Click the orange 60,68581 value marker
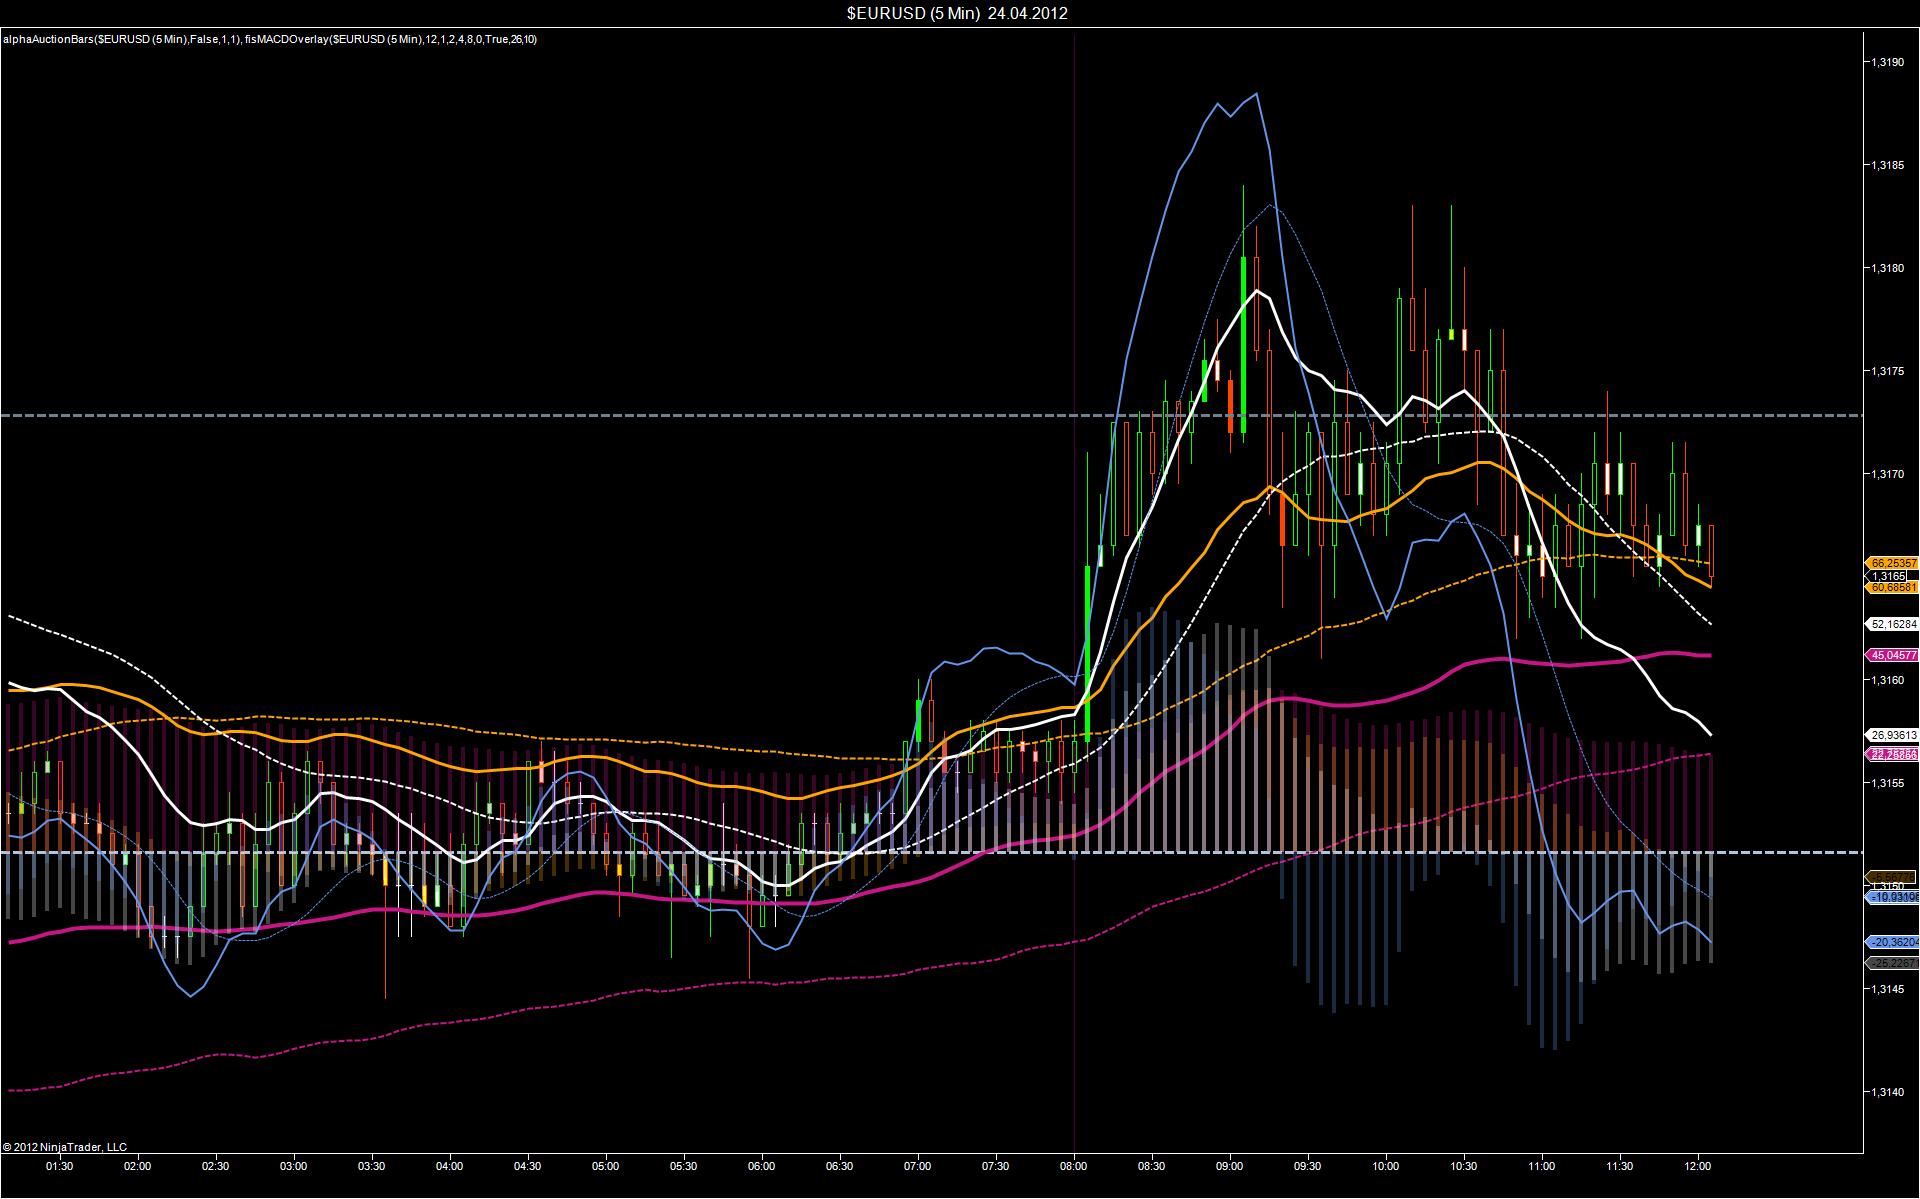The height and width of the screenshot is (1199, 1920). (x=1892, y=588)
